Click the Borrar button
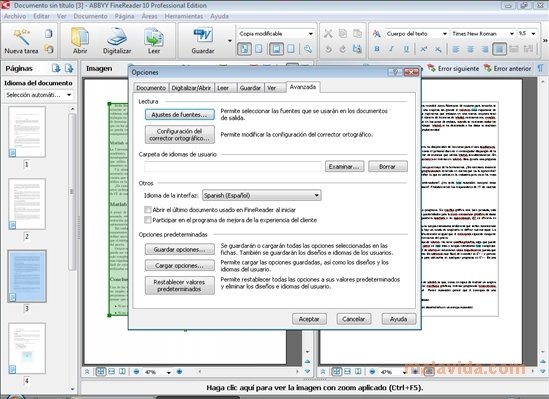This screenshot has width=549, height=399. [x=388, y=167]
